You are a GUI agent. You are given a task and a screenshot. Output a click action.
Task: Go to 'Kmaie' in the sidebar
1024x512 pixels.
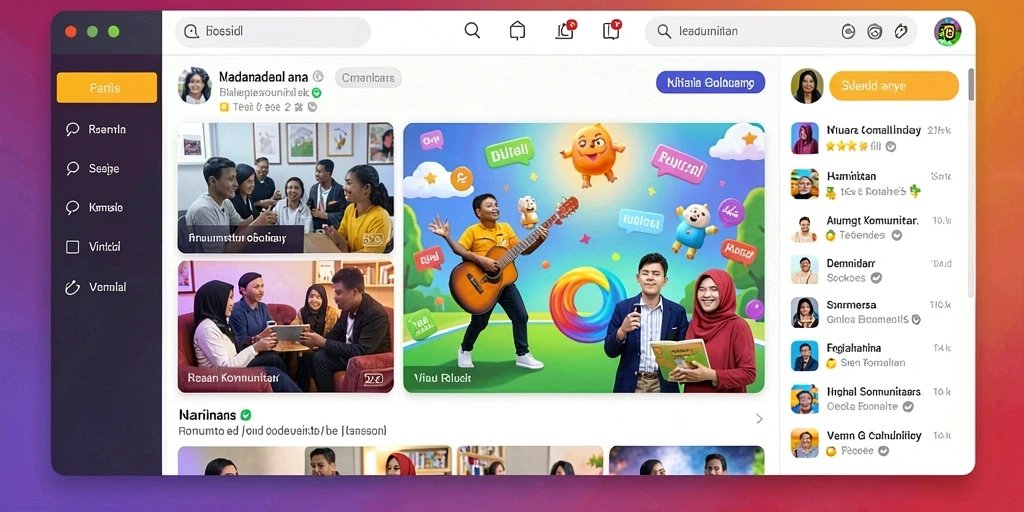tap(107, 208)
